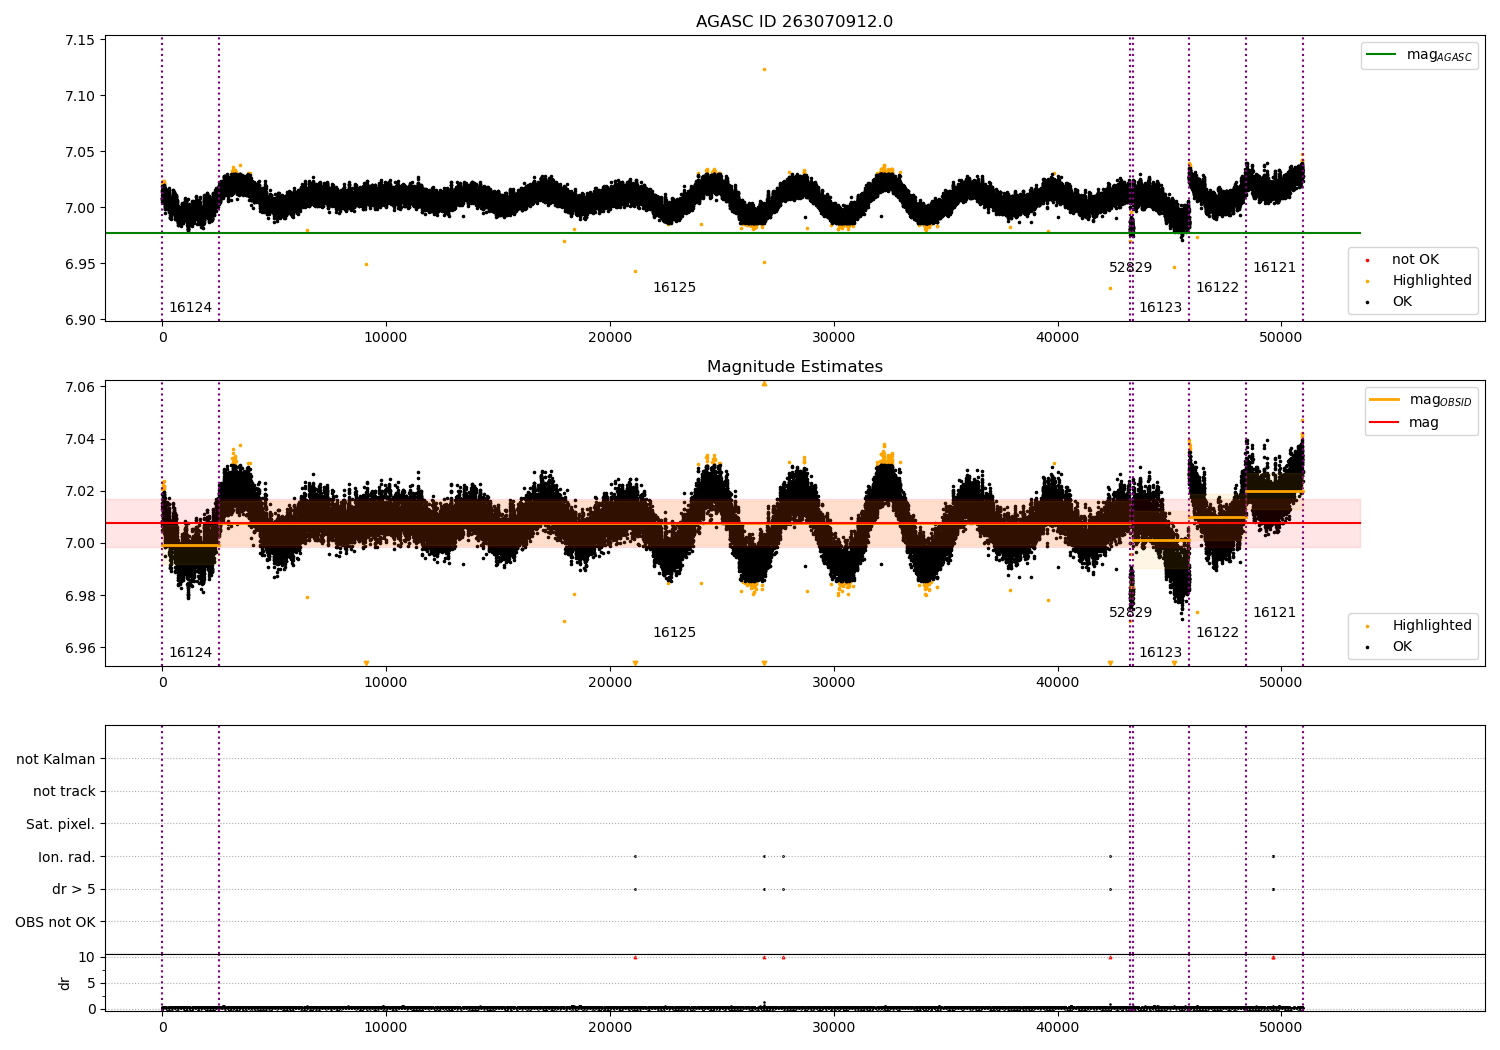Select "Highlighted" legend entry in Magnitude Estimates plot
This screenshot has width=1500, height=1050.
coord(1421,626)
